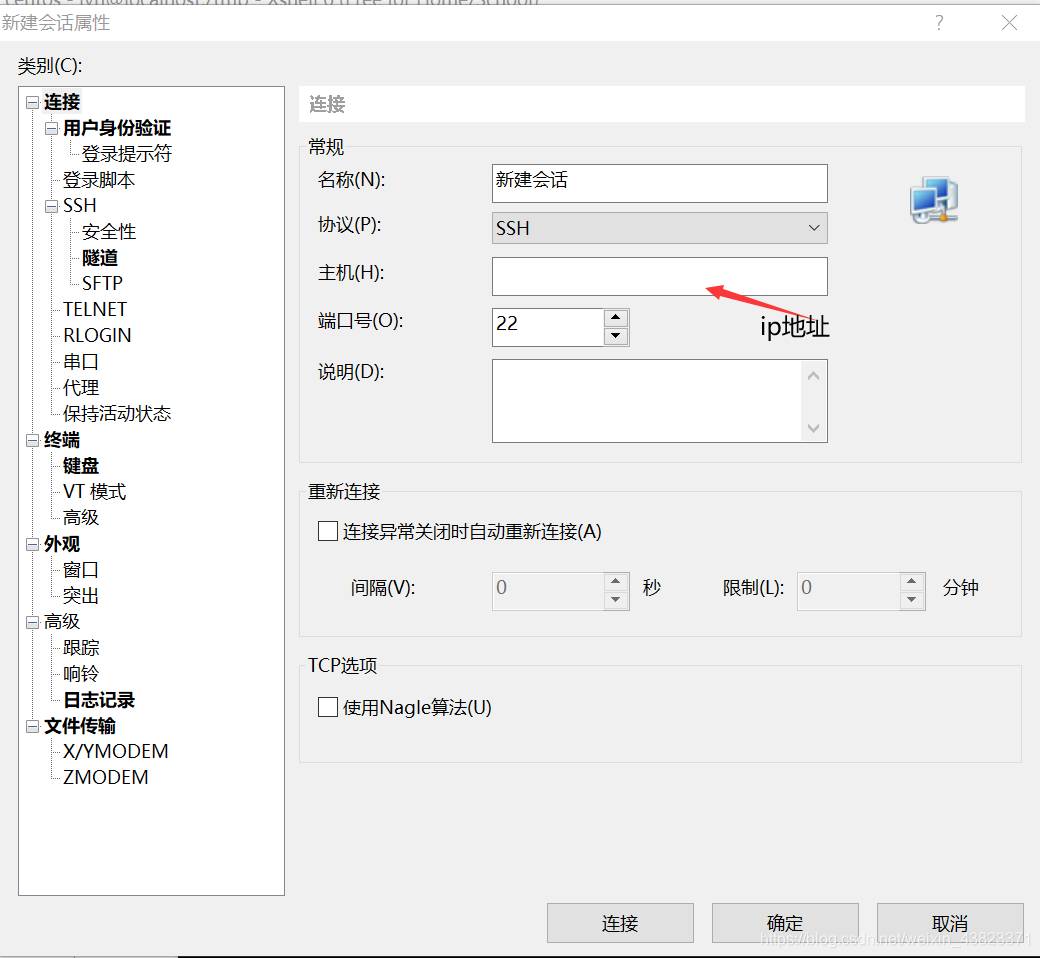Viewport: 1040px width, 958px height.
Task: Increase the port number with up arrow
Action: point(615,320)
